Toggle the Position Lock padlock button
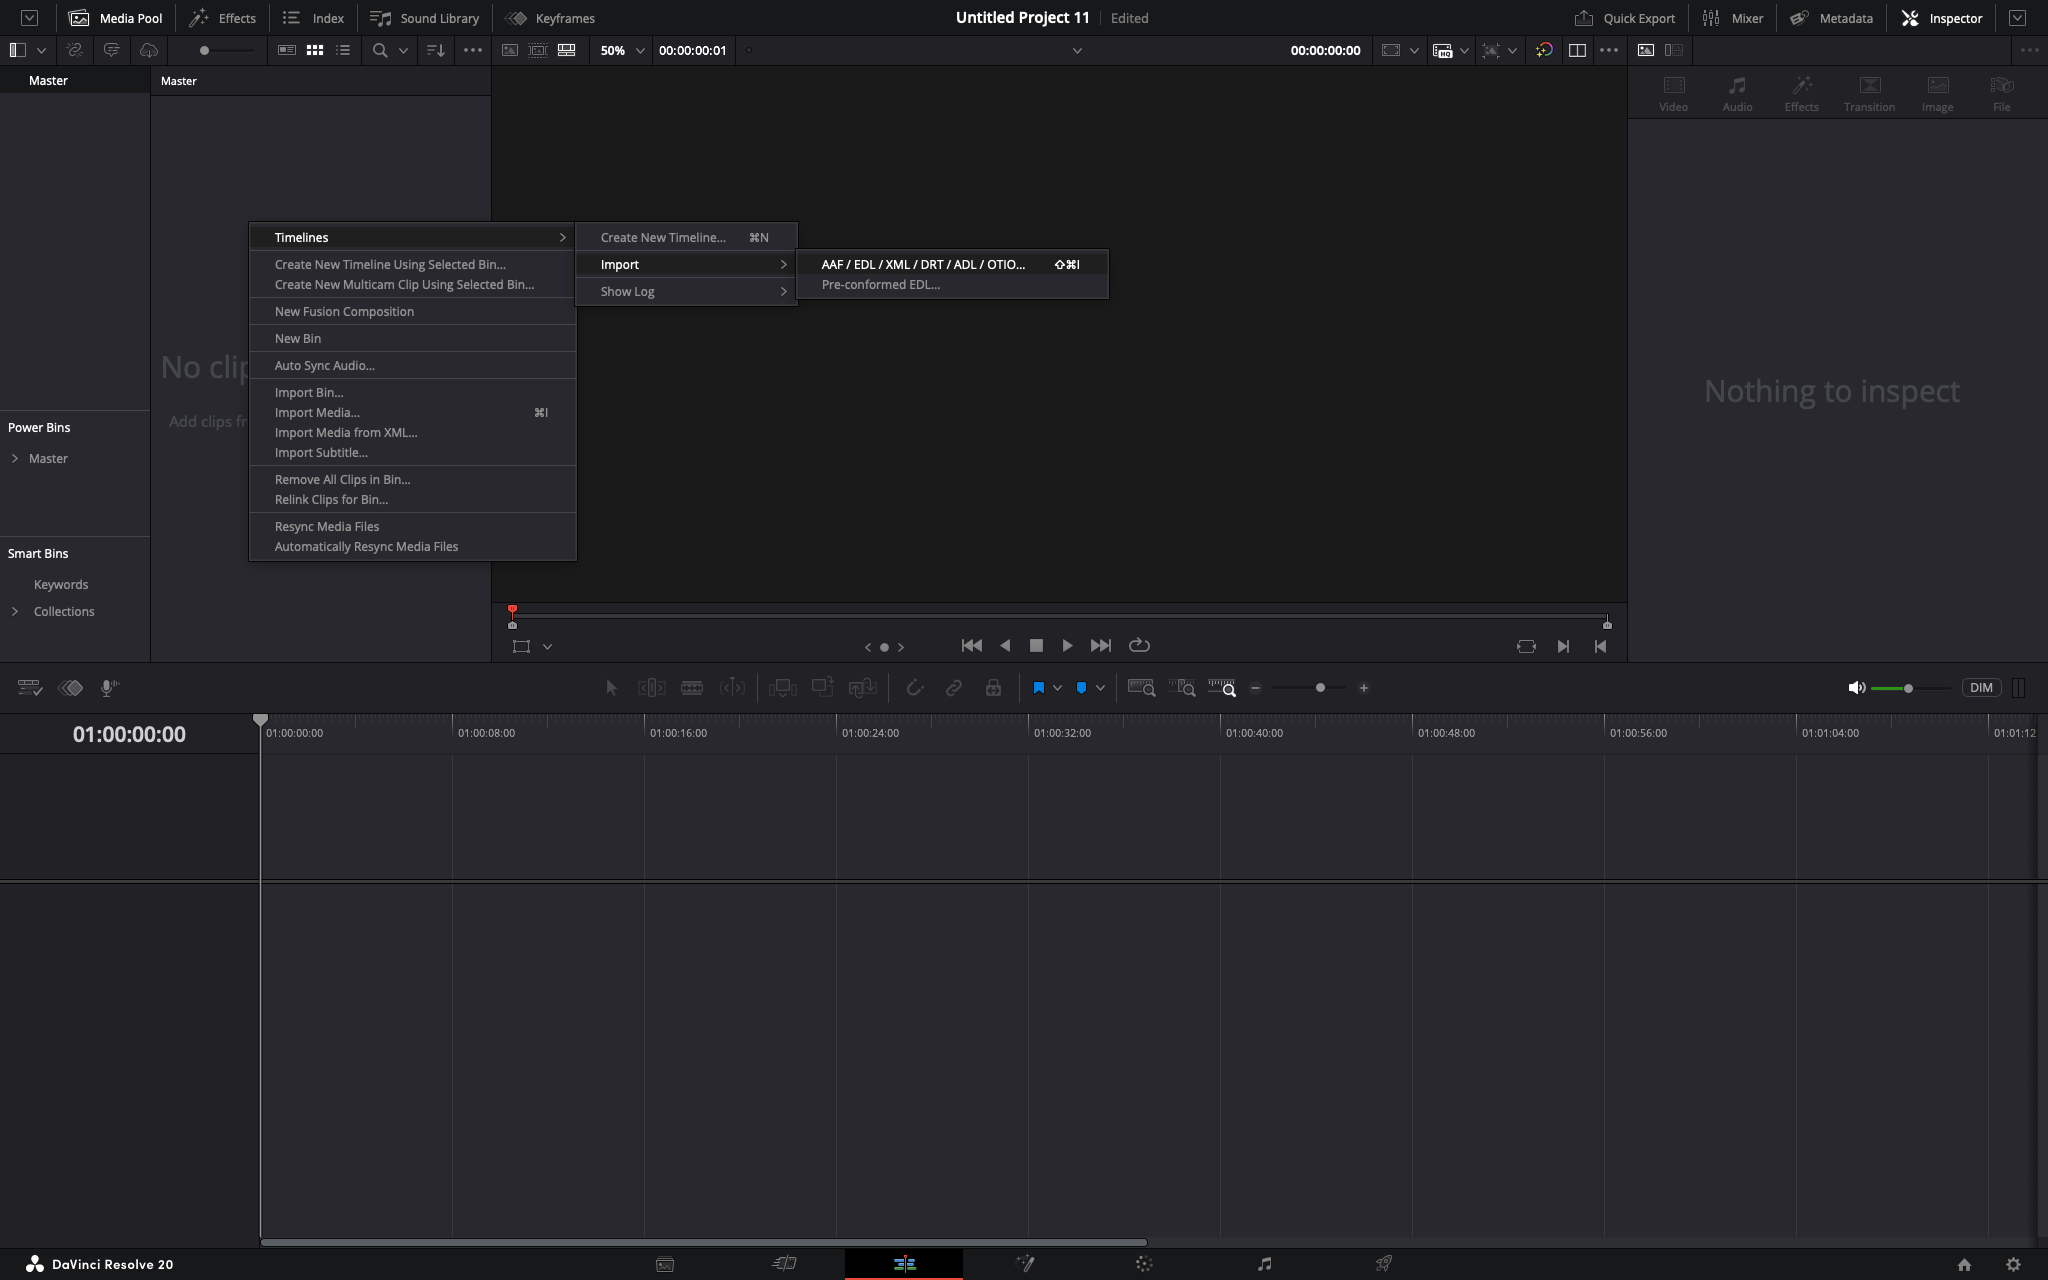The height and width of the screenshot is (1280, 2048). [993, 688]
